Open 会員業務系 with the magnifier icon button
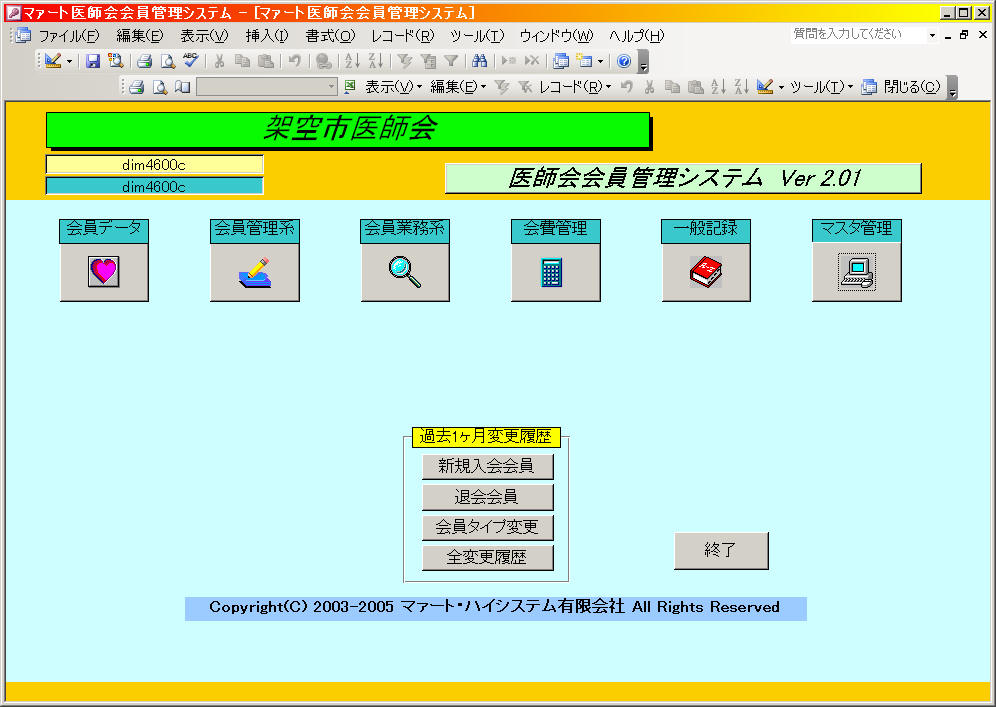This screenshot has width=996, height=707. coord(405,272)
